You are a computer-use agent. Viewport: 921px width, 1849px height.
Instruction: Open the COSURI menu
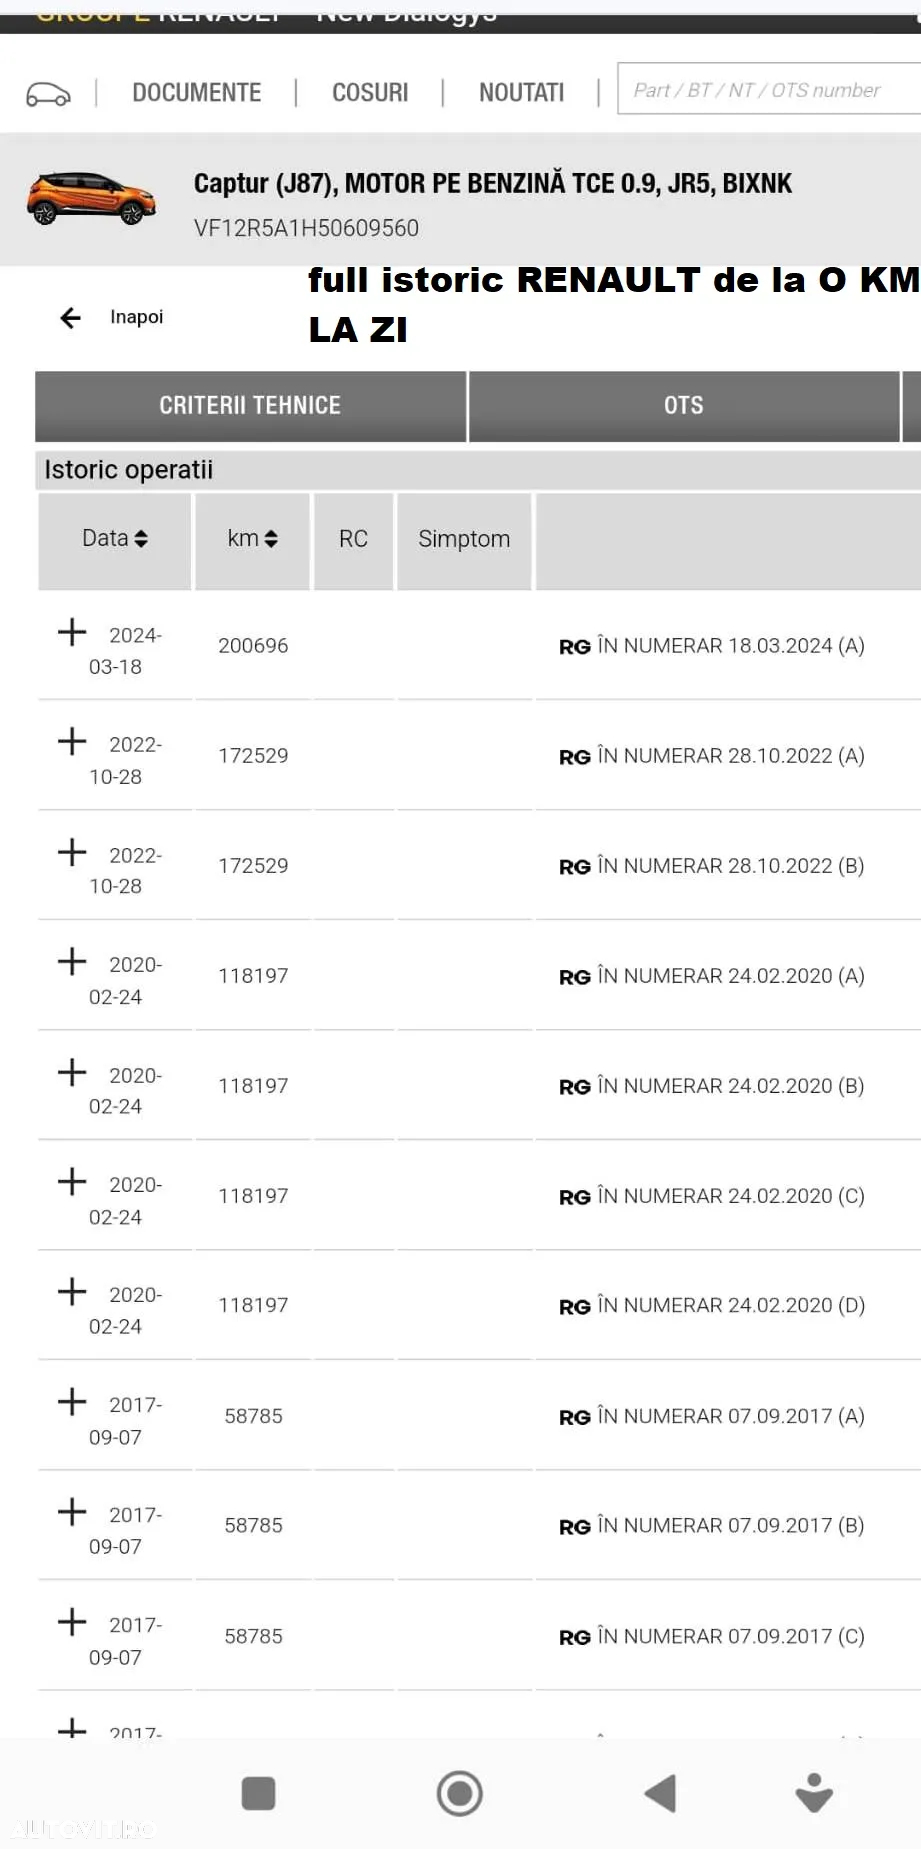pos(370,93)
